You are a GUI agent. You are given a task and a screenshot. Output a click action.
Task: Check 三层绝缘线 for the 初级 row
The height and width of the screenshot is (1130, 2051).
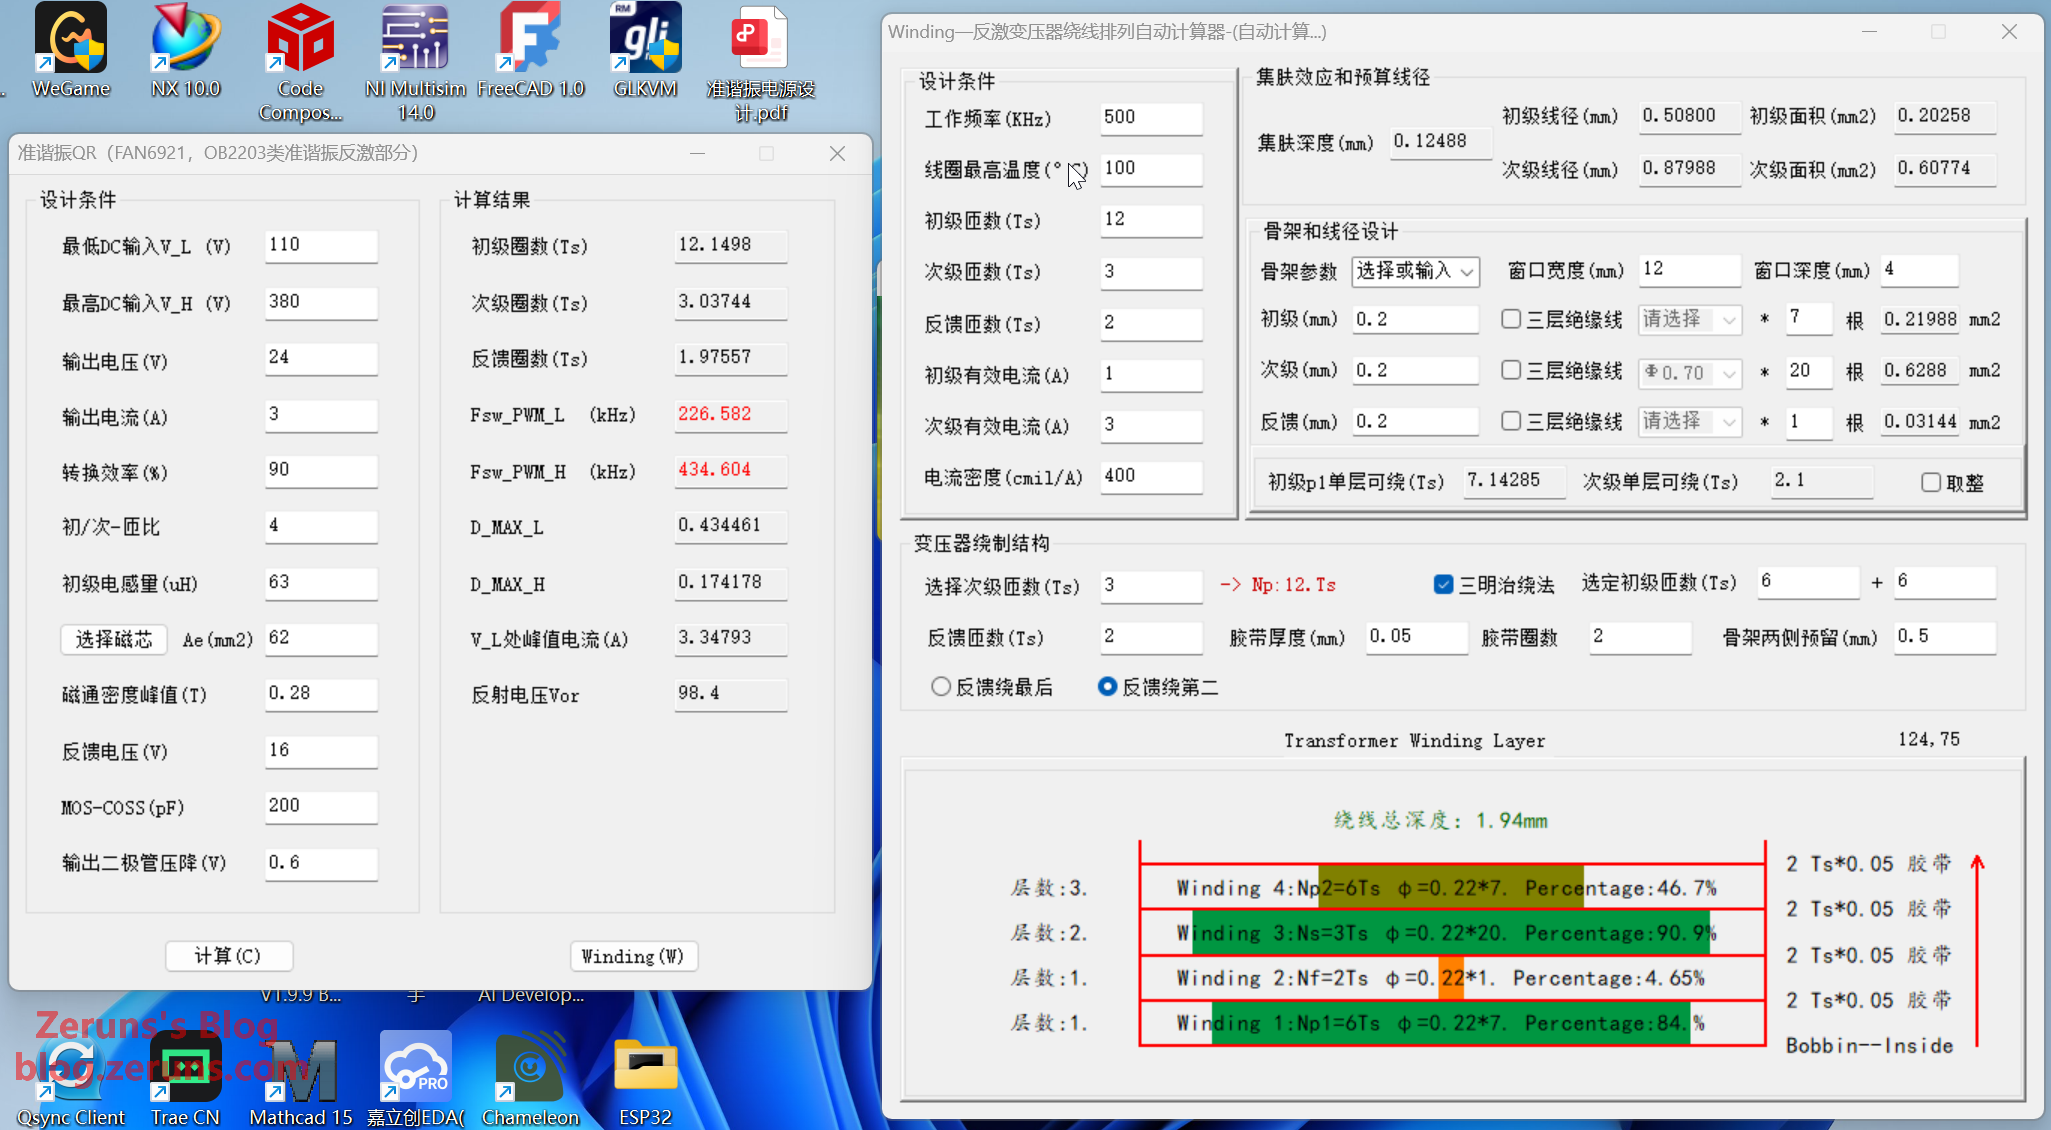[x=1511, y=319]
